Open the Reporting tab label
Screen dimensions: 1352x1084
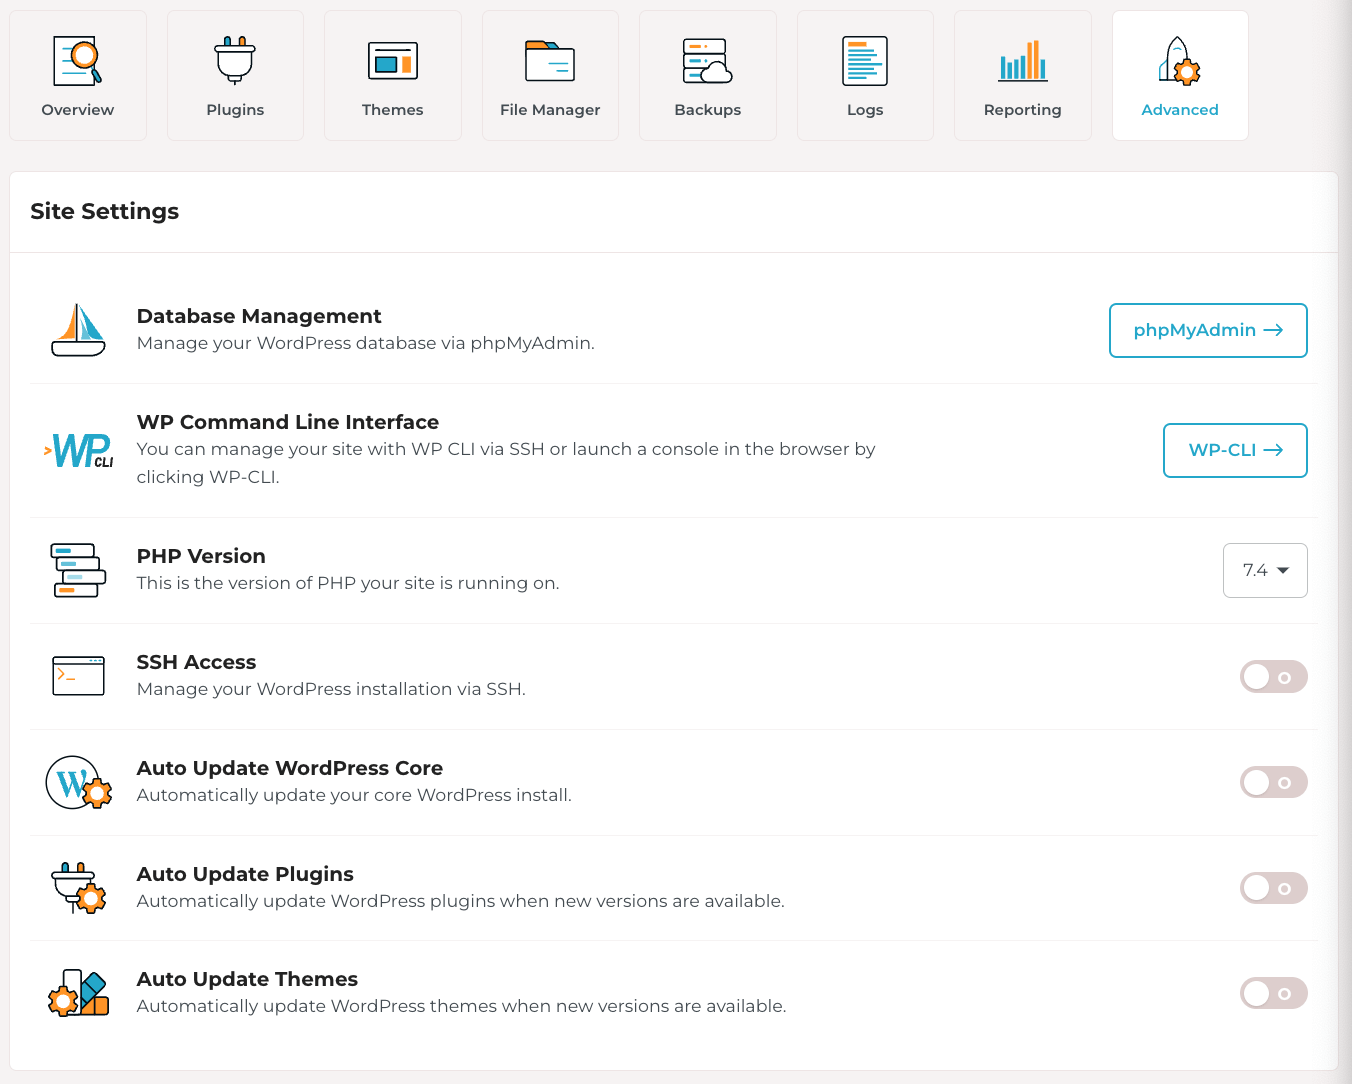pyautogui.click(x=1022, y=110)
